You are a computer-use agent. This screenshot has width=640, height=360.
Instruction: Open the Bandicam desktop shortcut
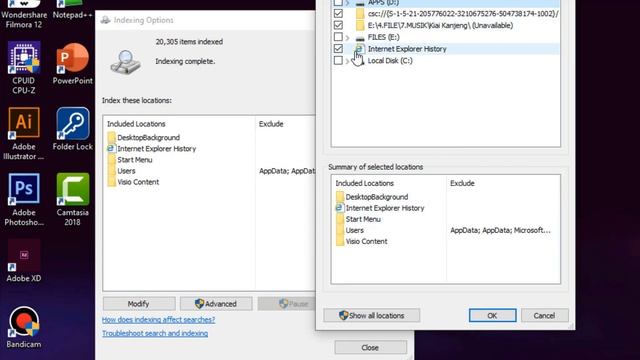[24, 327]
